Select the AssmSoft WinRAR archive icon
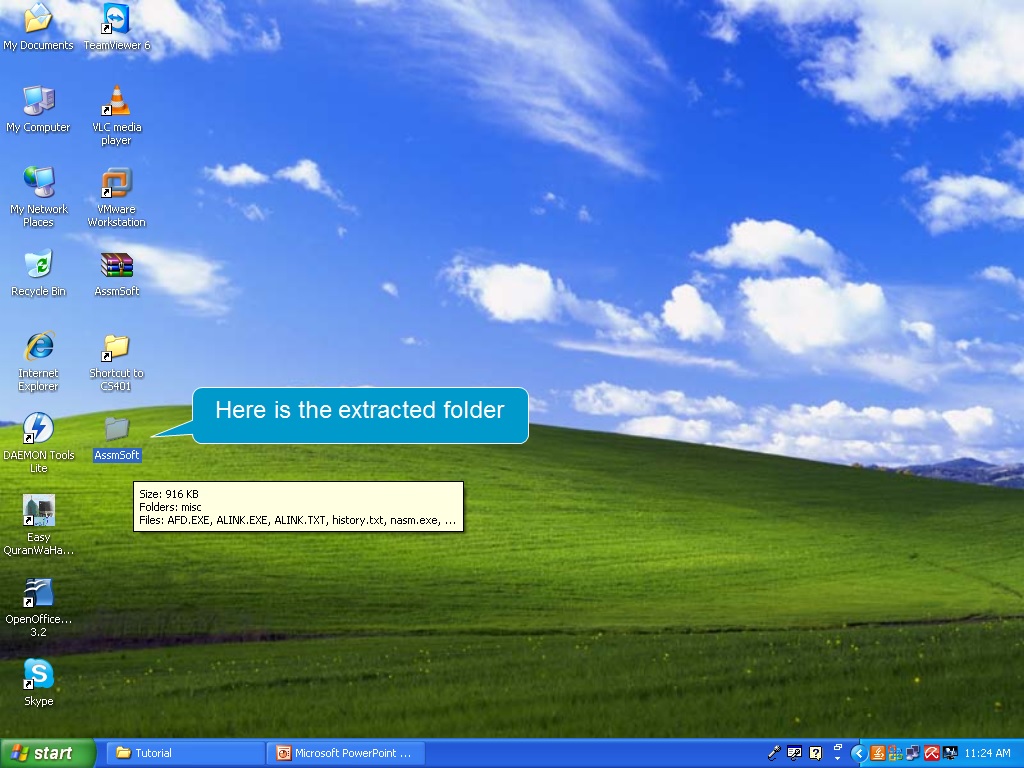 point(116,272)
